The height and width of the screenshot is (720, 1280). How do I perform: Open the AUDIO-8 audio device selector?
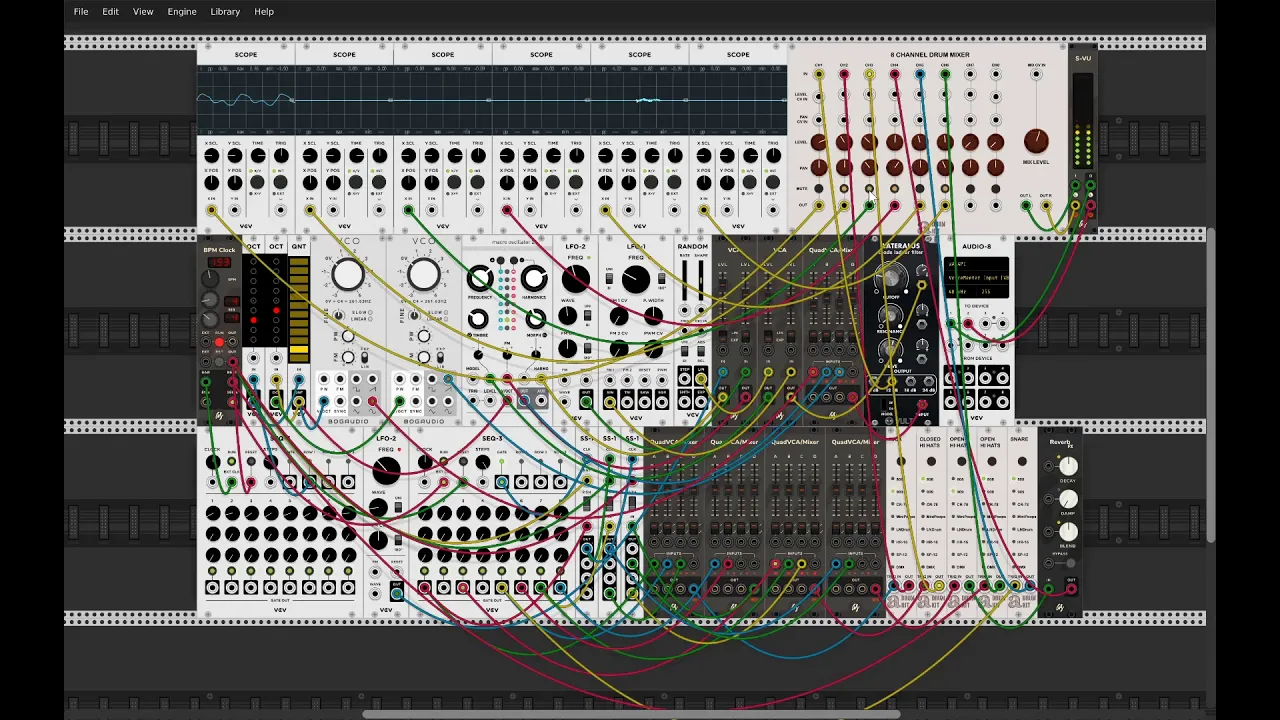[x=976, y=278]
